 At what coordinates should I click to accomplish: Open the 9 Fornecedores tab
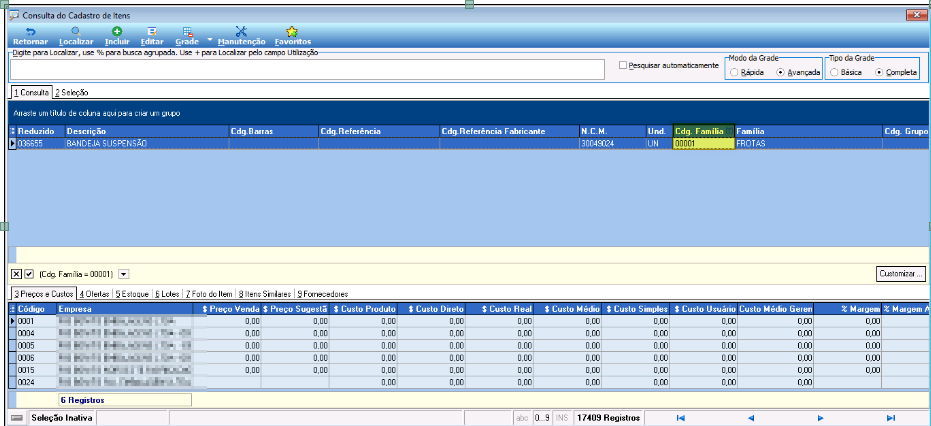[322, 294]
